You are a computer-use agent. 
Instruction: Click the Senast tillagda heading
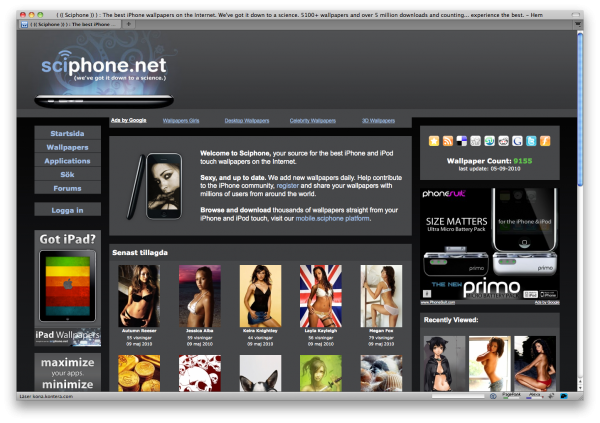[140, 253]
